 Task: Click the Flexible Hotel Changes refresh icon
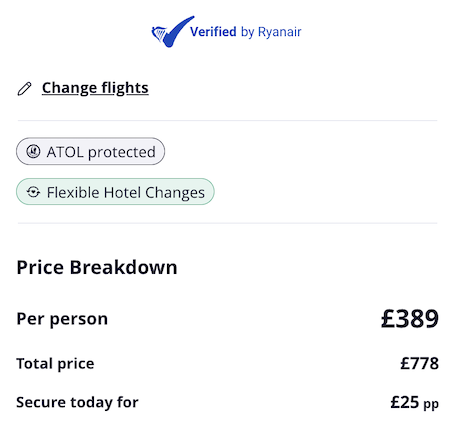(33, 192)
